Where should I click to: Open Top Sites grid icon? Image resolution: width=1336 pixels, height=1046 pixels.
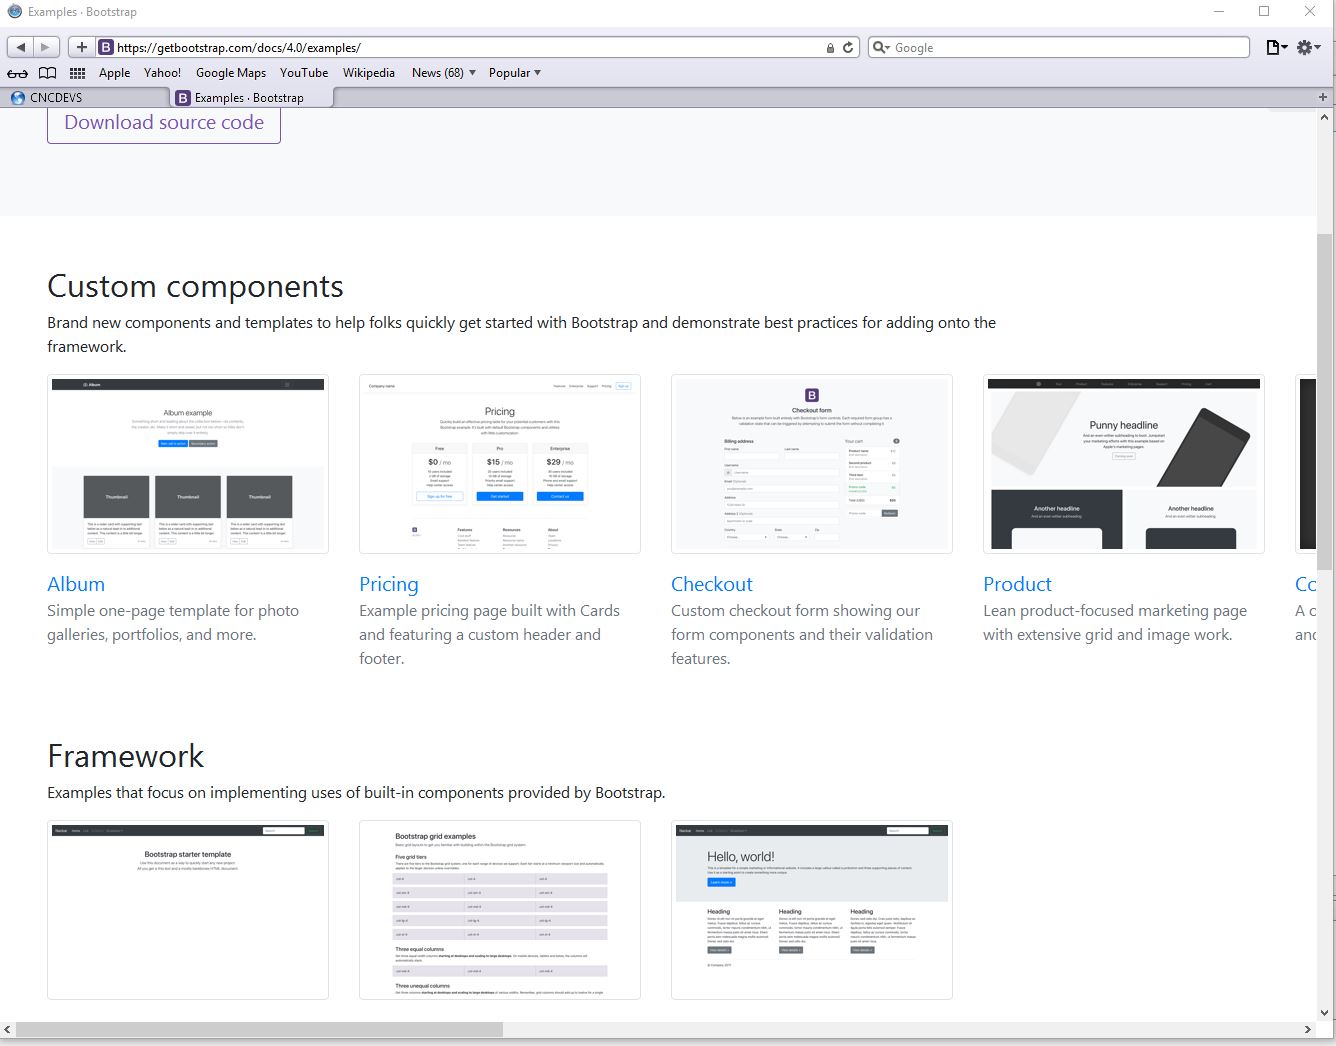click(x=77, y=73)
